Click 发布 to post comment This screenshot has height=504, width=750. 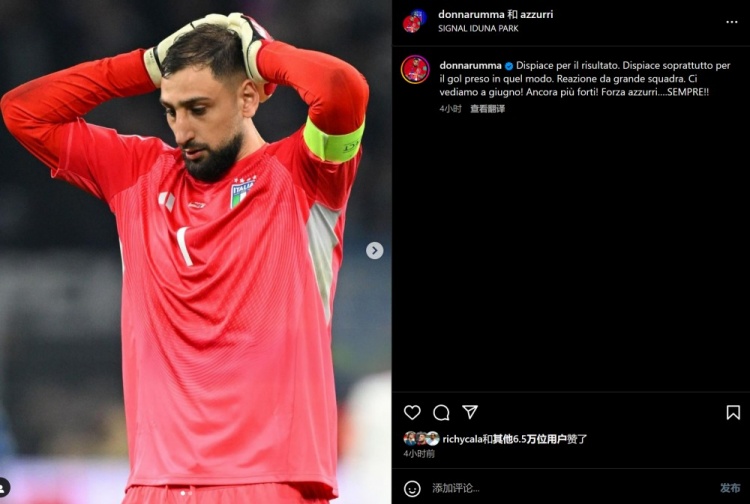click(730, 488)
